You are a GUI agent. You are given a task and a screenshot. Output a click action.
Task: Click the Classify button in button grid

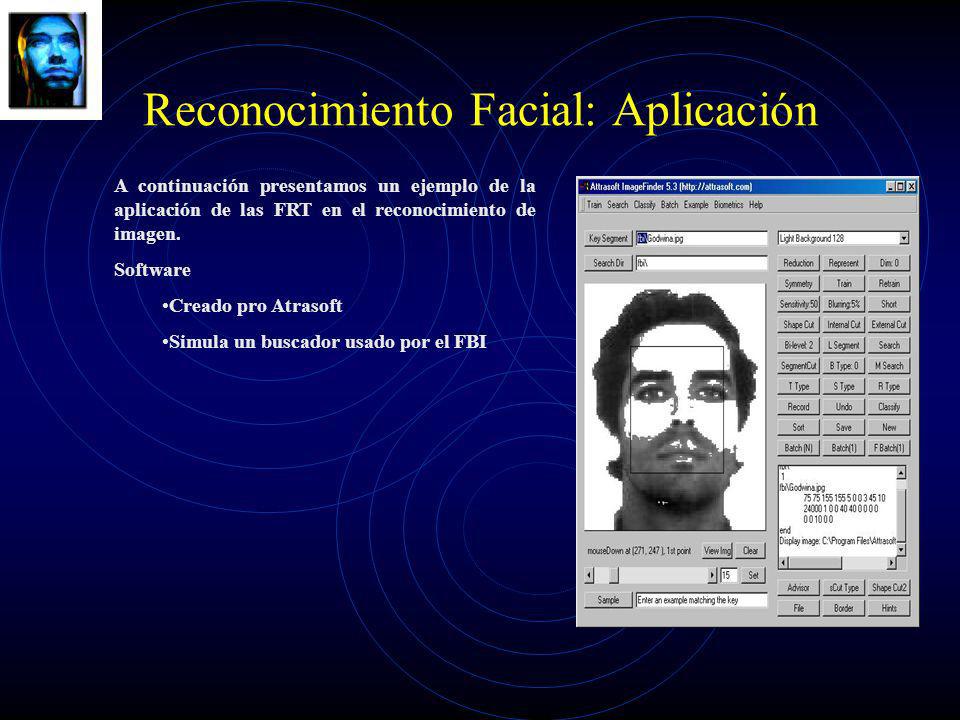889,407
